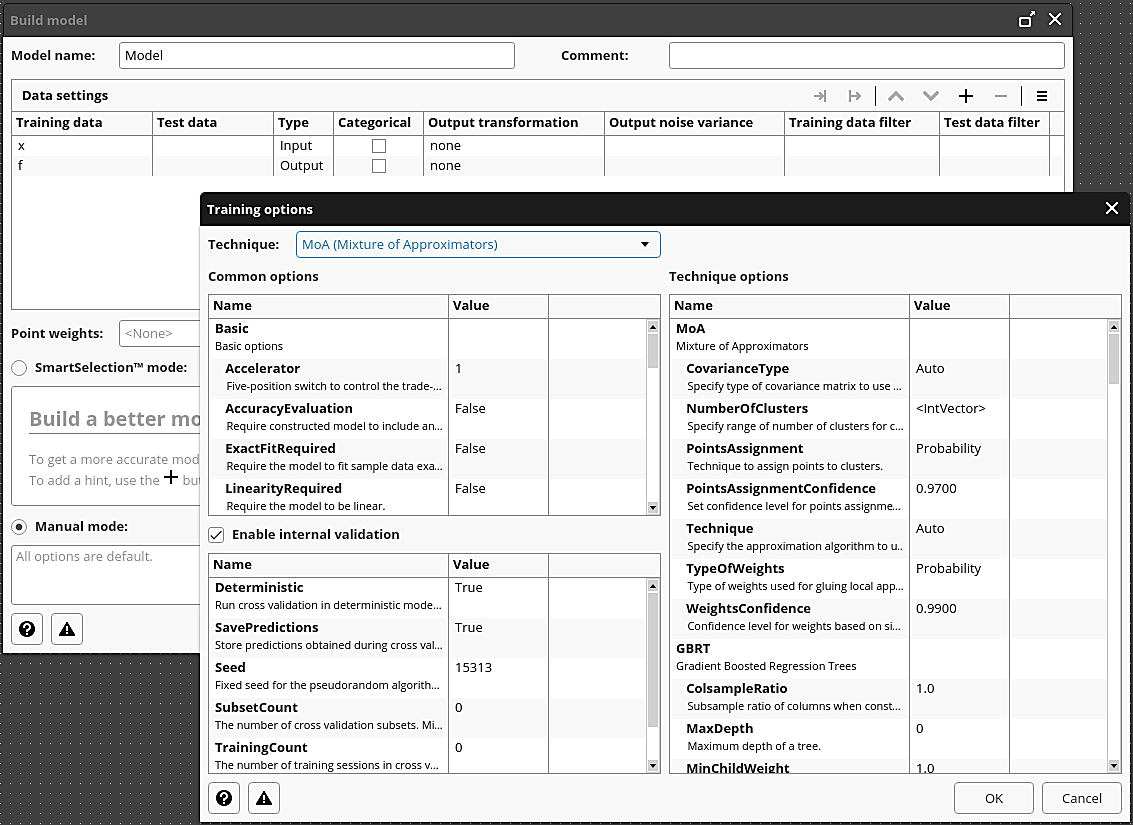
Task: Click Cancel in Training options
Action: coord(1082,798)
